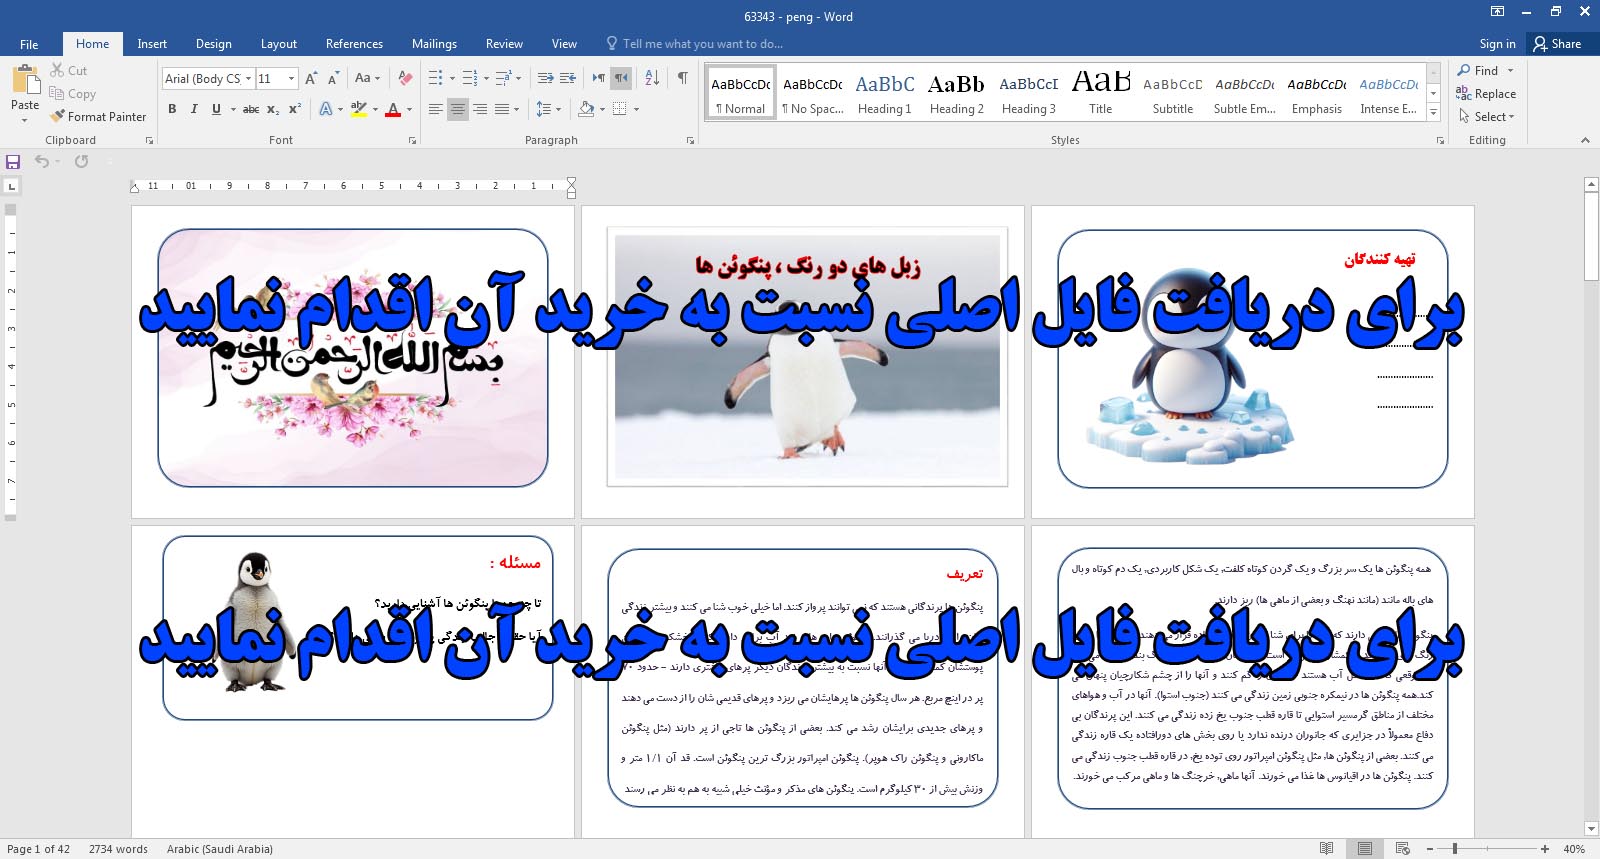Image resolution: width=1600 pixels, height=859 pixels.
Task: Click the Tell me what you want search box
Action: point(702,44)
